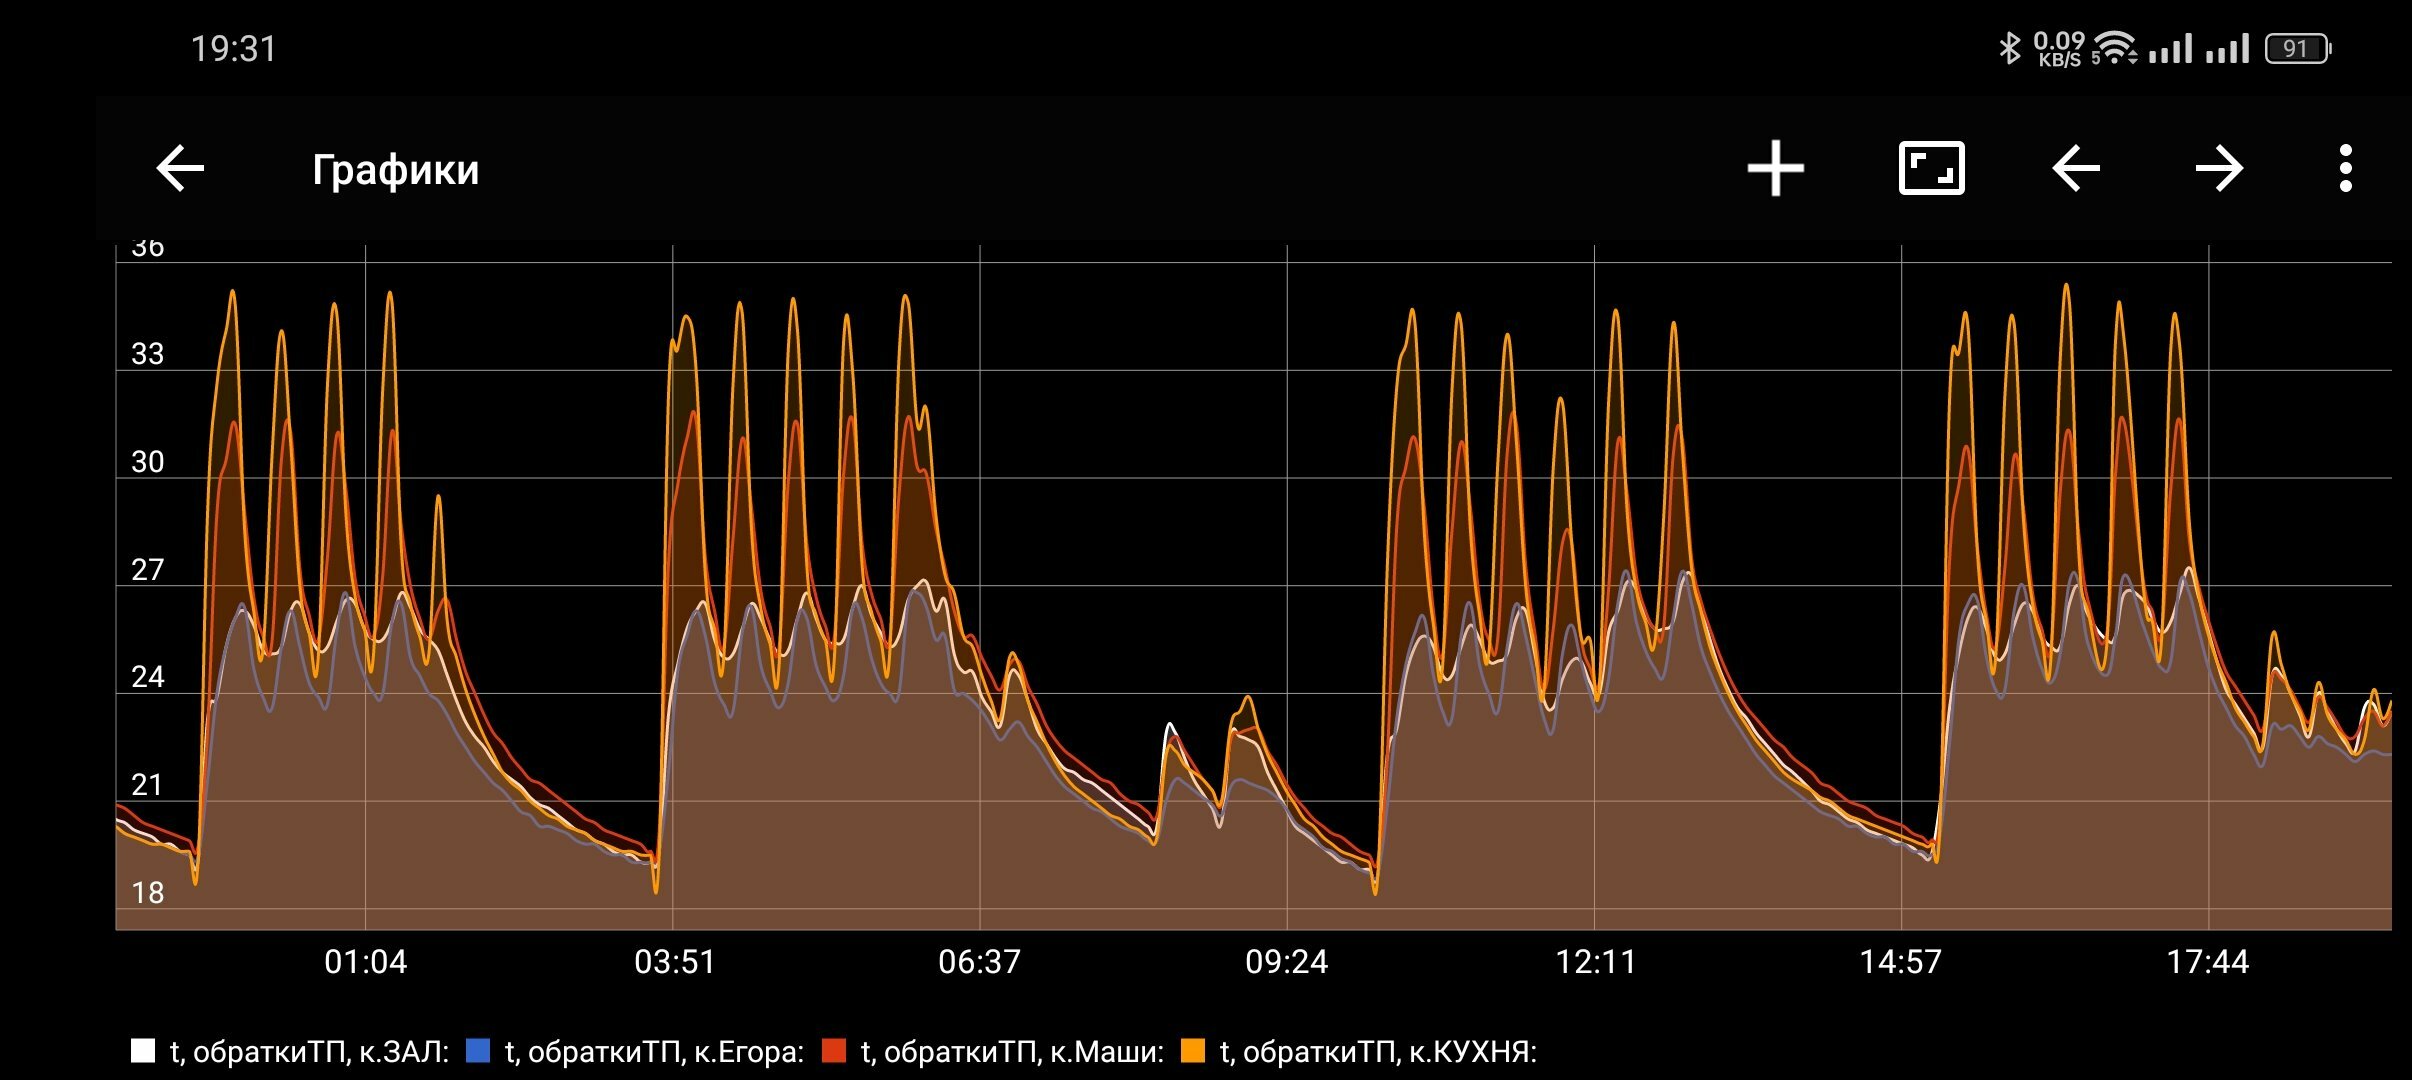The width and height of the screenshot is (2412, 1080).
Task: Shift graph to the next time period
Action: (x=2220, y=168)
